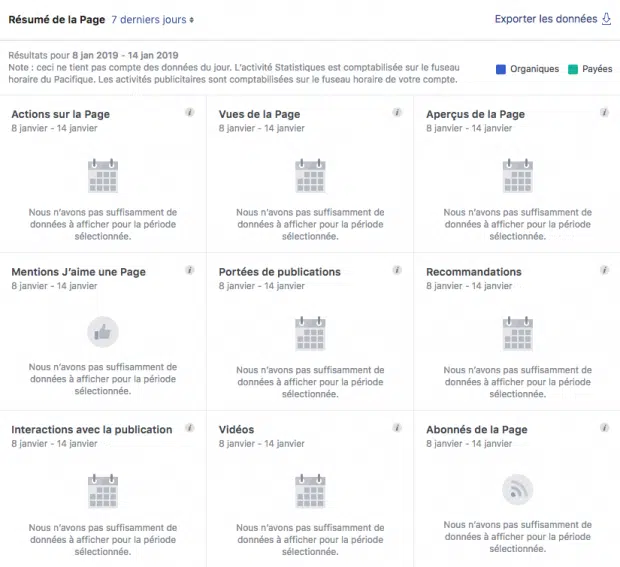
Task: Open the Portées de publications card title
Action: [x=280, y=272]
